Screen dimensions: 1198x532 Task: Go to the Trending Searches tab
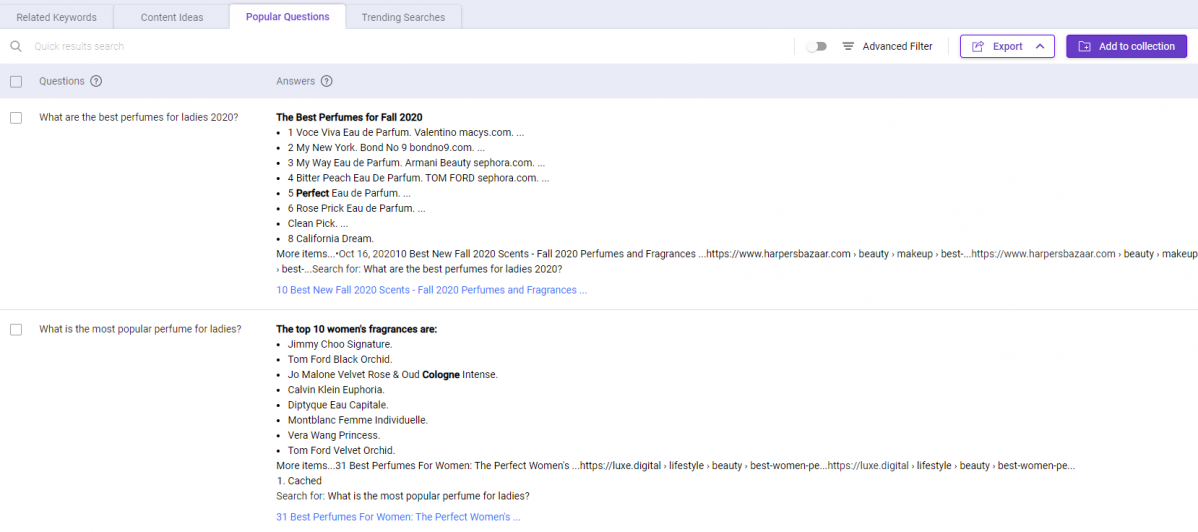pyautogui.click(x=403, y=17)
